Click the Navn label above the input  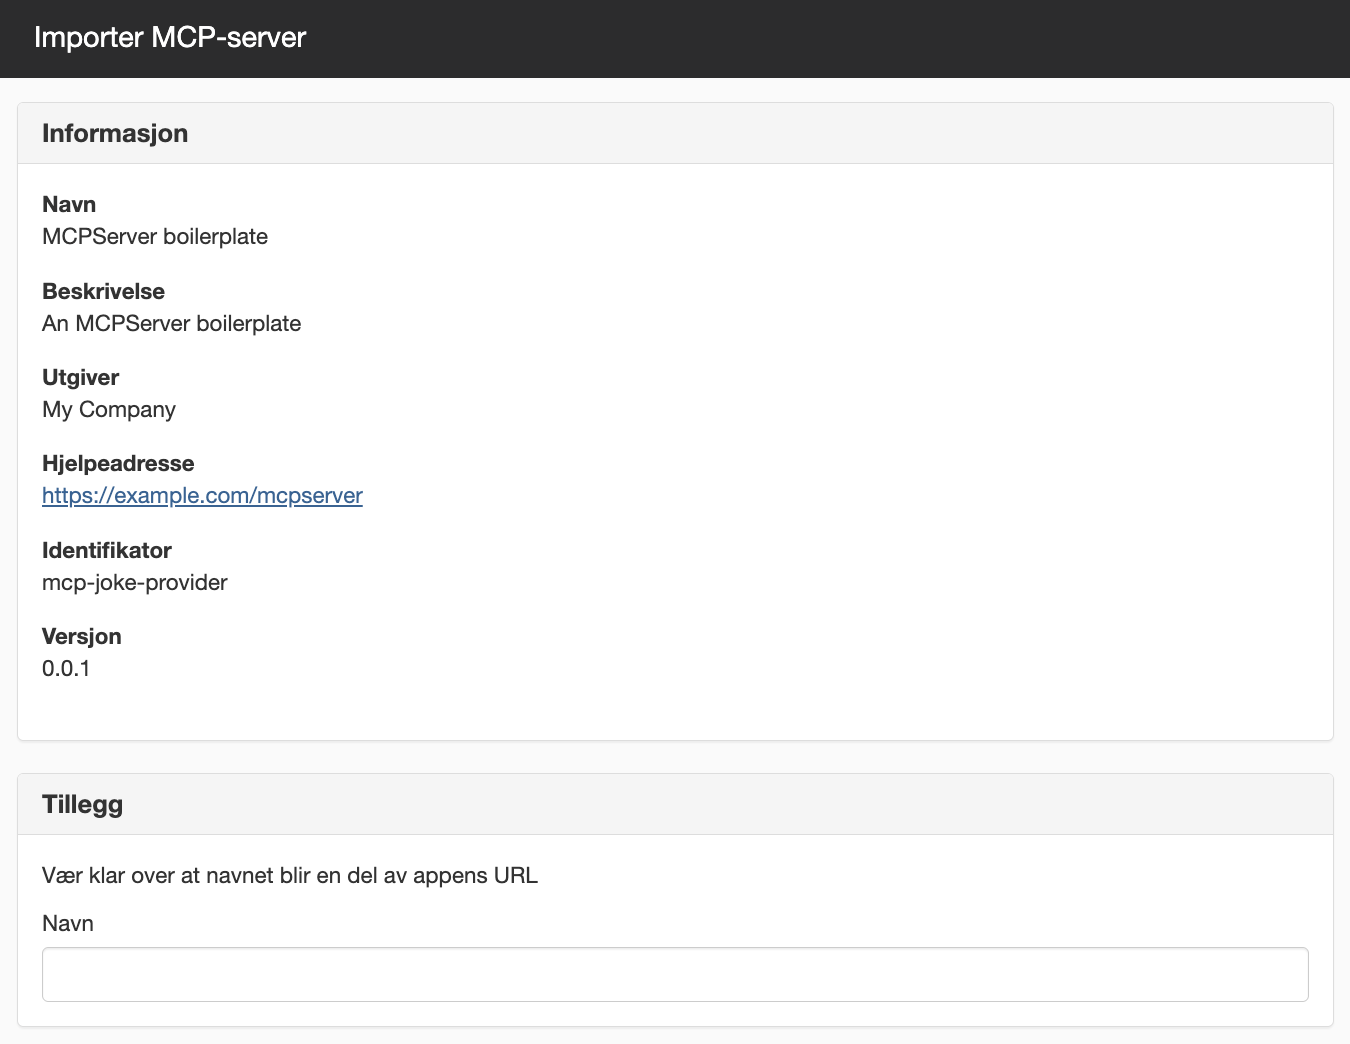(x=68, y=924)
